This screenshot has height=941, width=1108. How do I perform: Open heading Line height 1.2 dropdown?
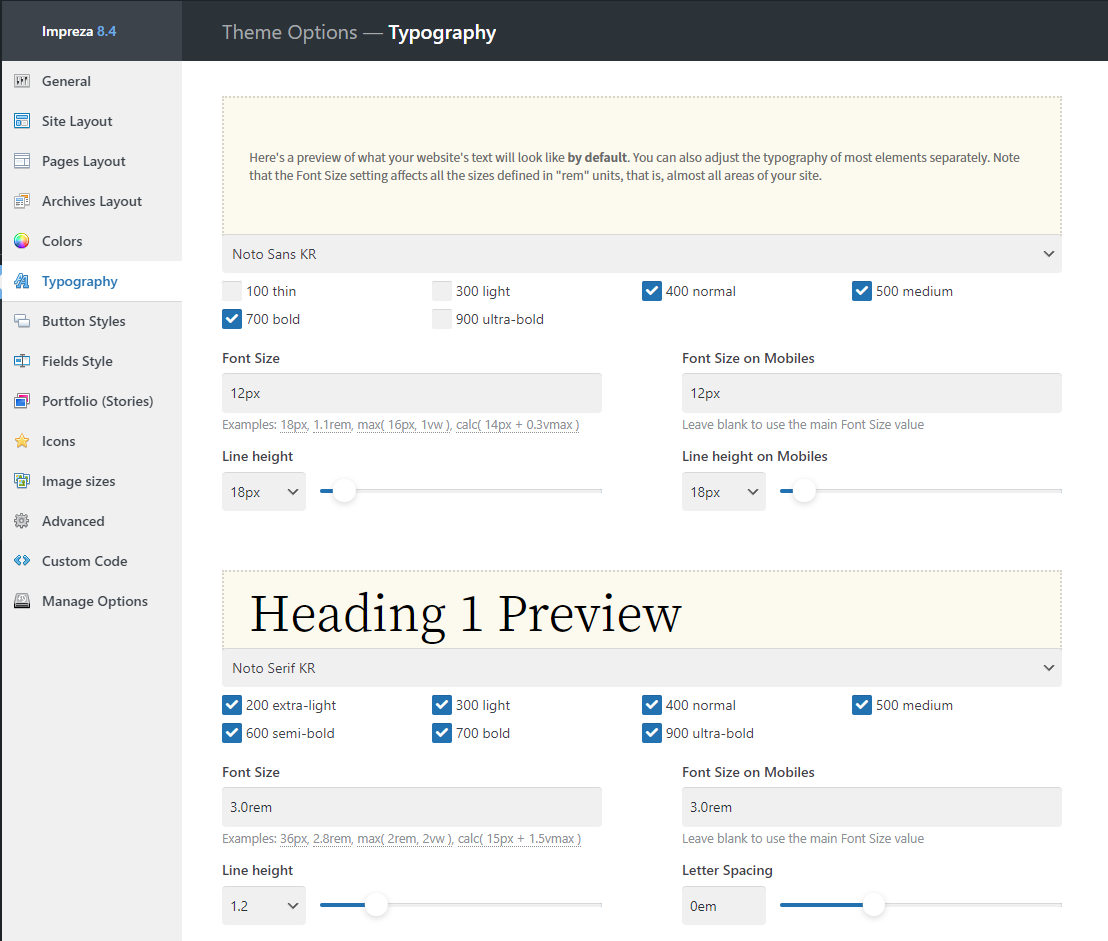pyautogui.click(x=264, y=906)
